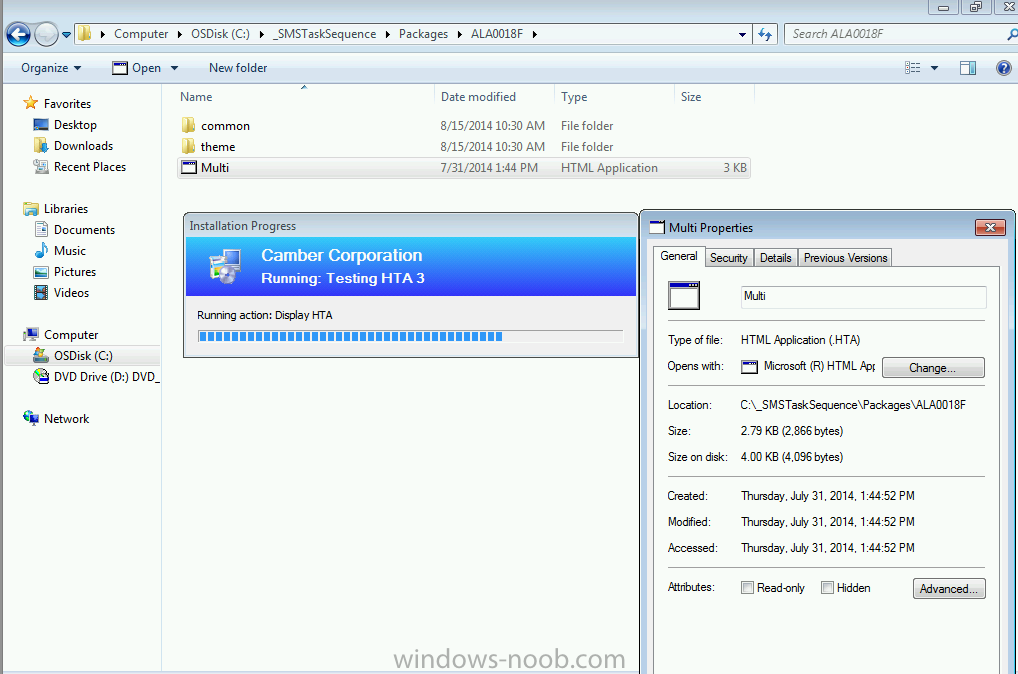
Task: Select the common folder icon
Action: (x=188, y=125)
